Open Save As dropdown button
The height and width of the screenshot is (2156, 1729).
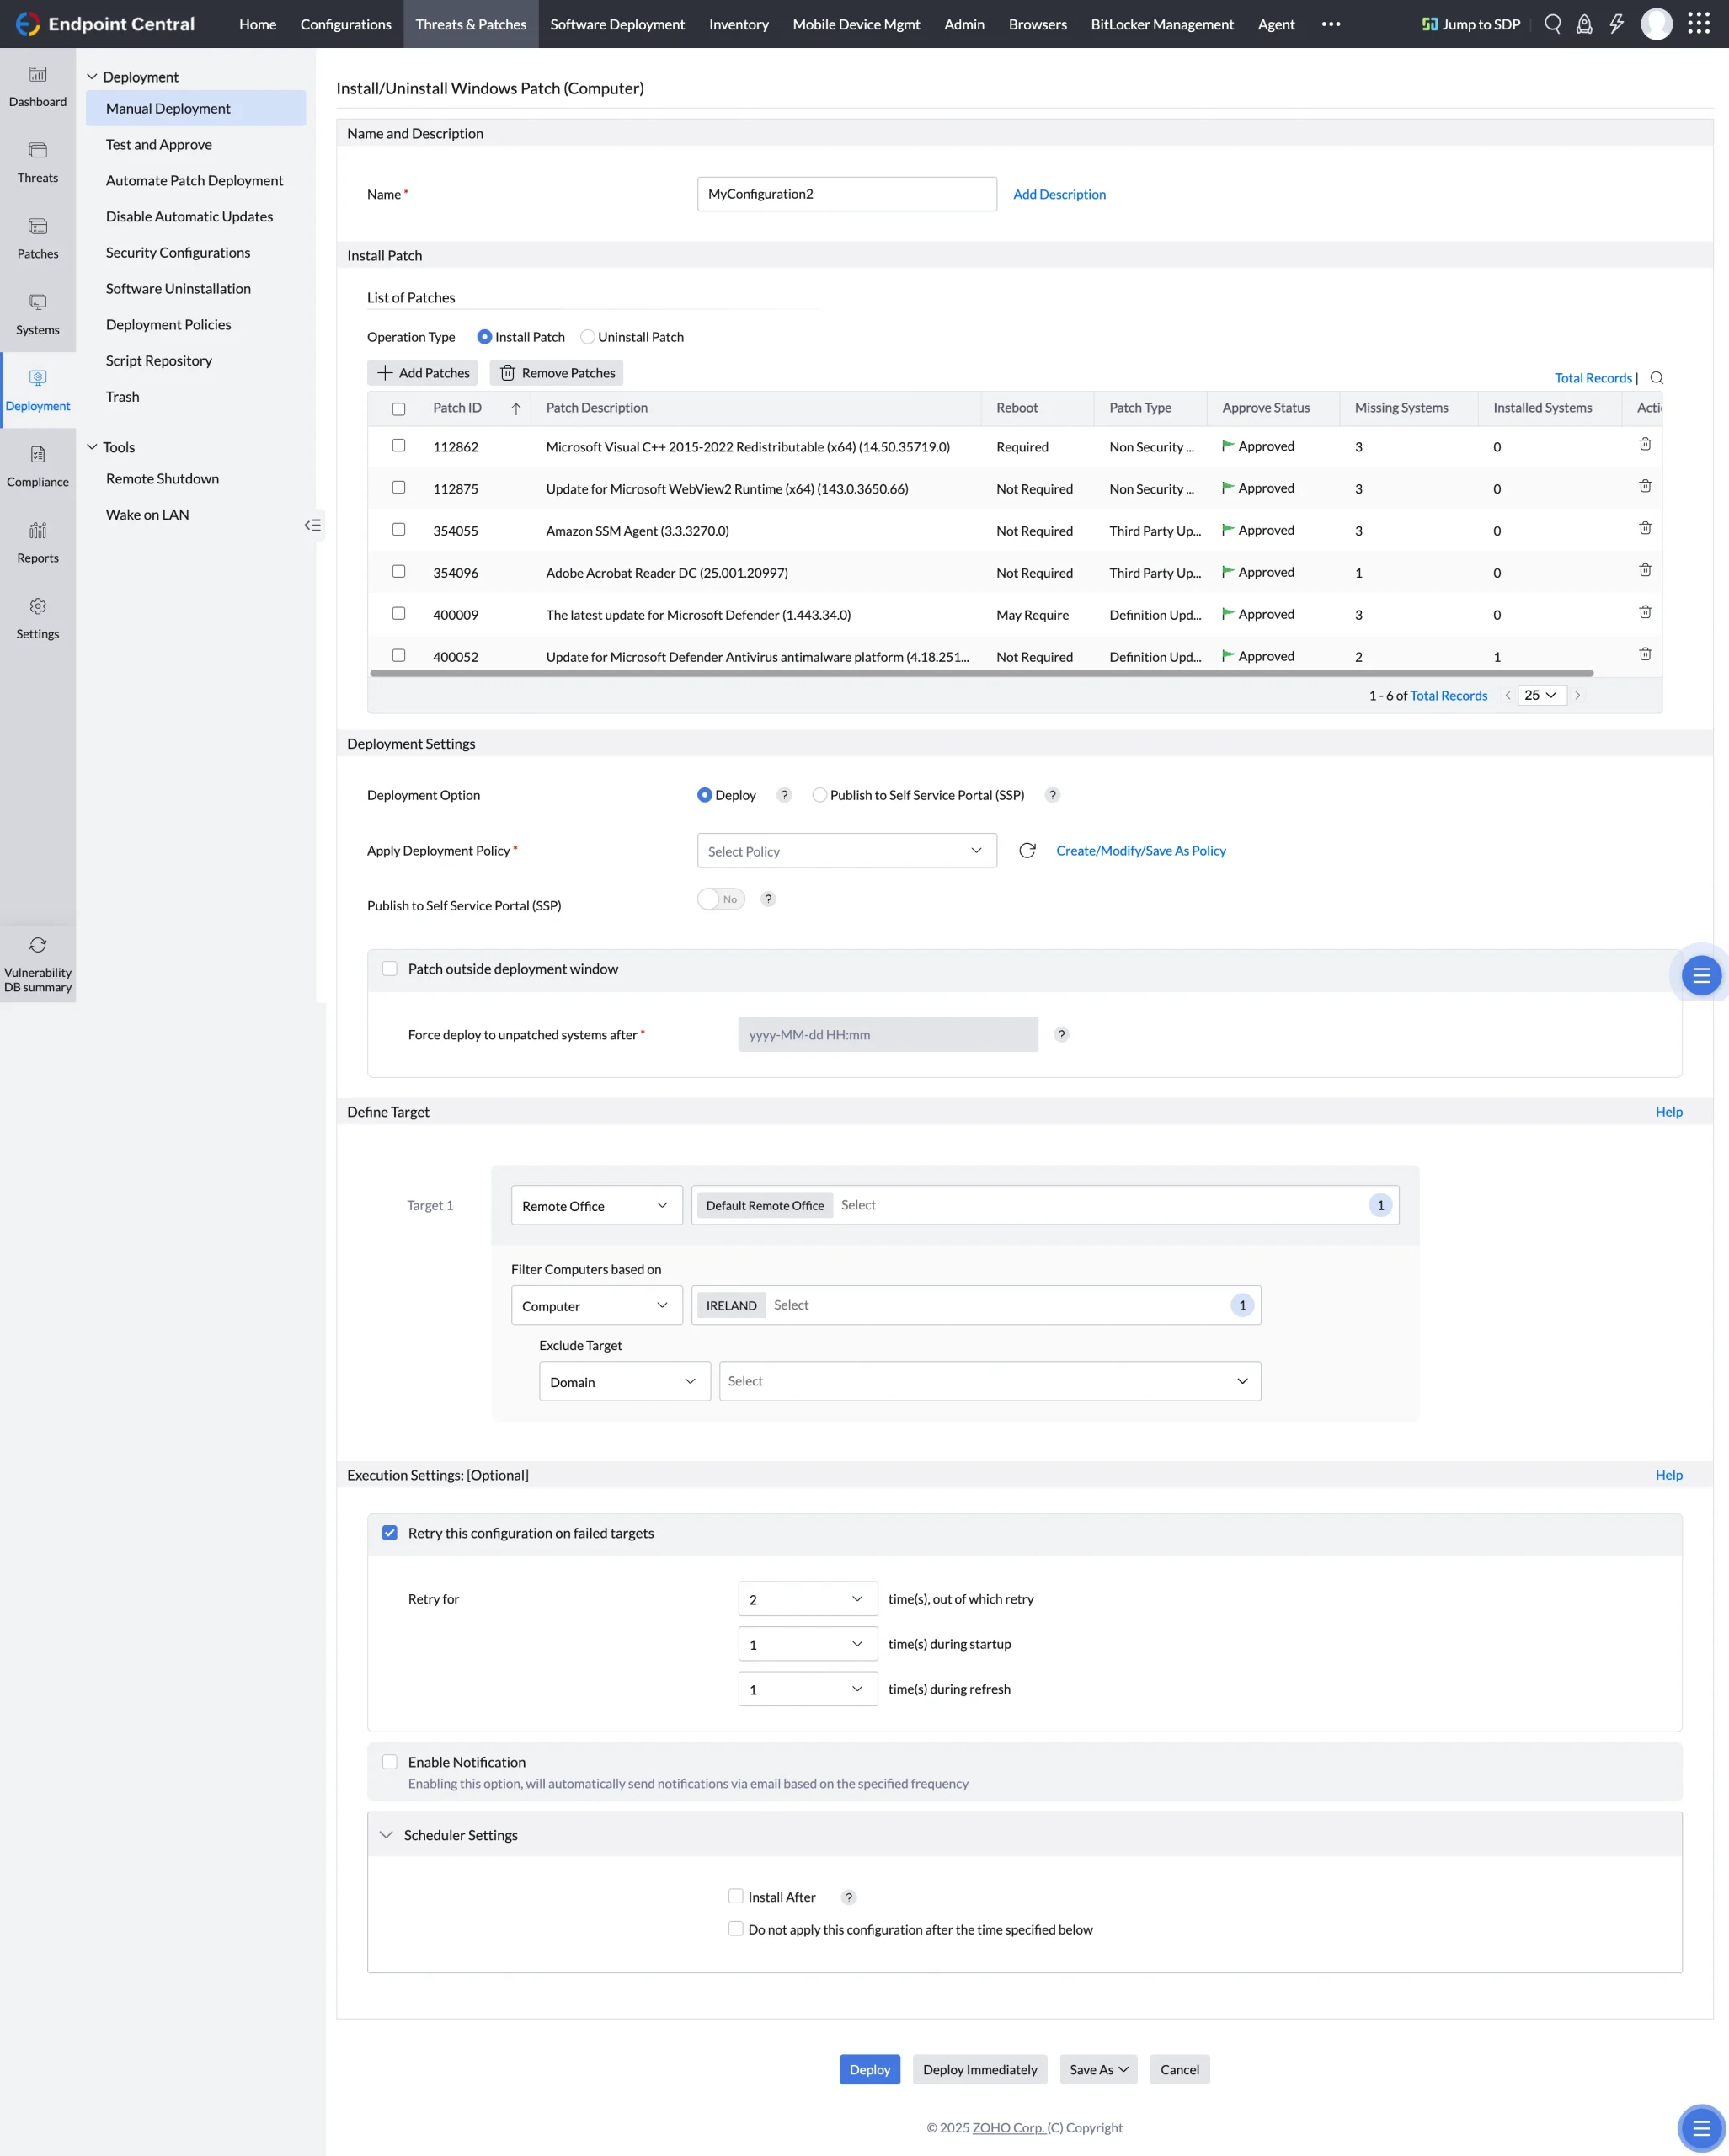[1099, 2069]
